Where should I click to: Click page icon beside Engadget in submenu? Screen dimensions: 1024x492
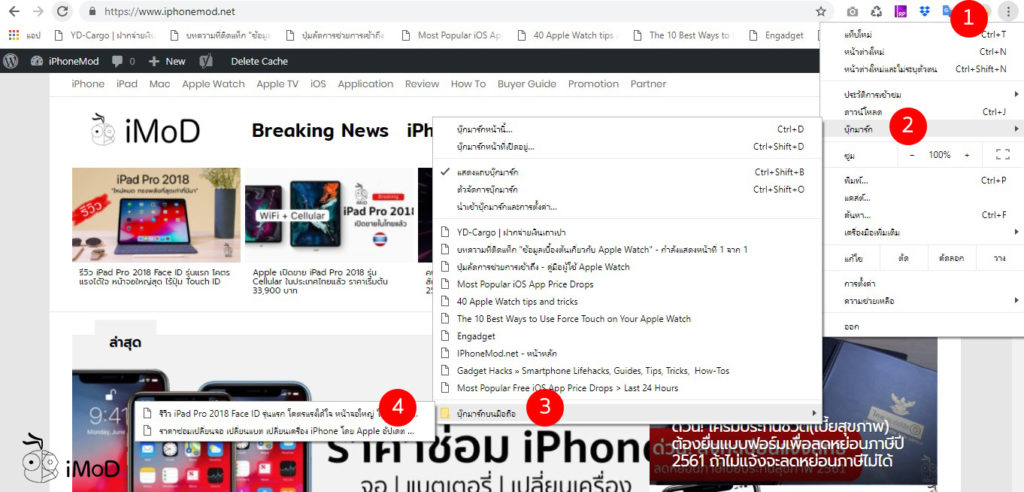445,336
